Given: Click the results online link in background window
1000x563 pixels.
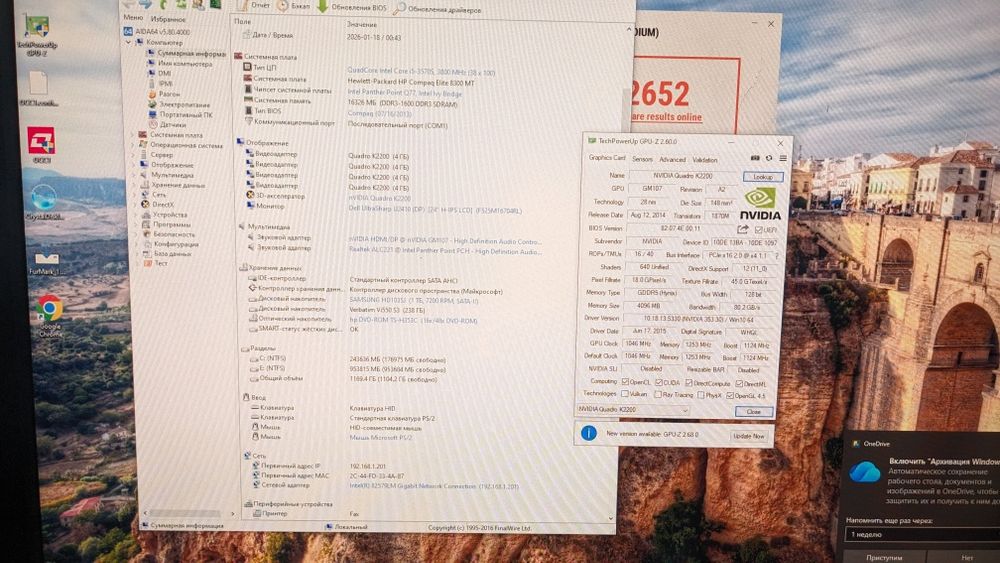Looking at the screenshot, I should pos(666,117).
